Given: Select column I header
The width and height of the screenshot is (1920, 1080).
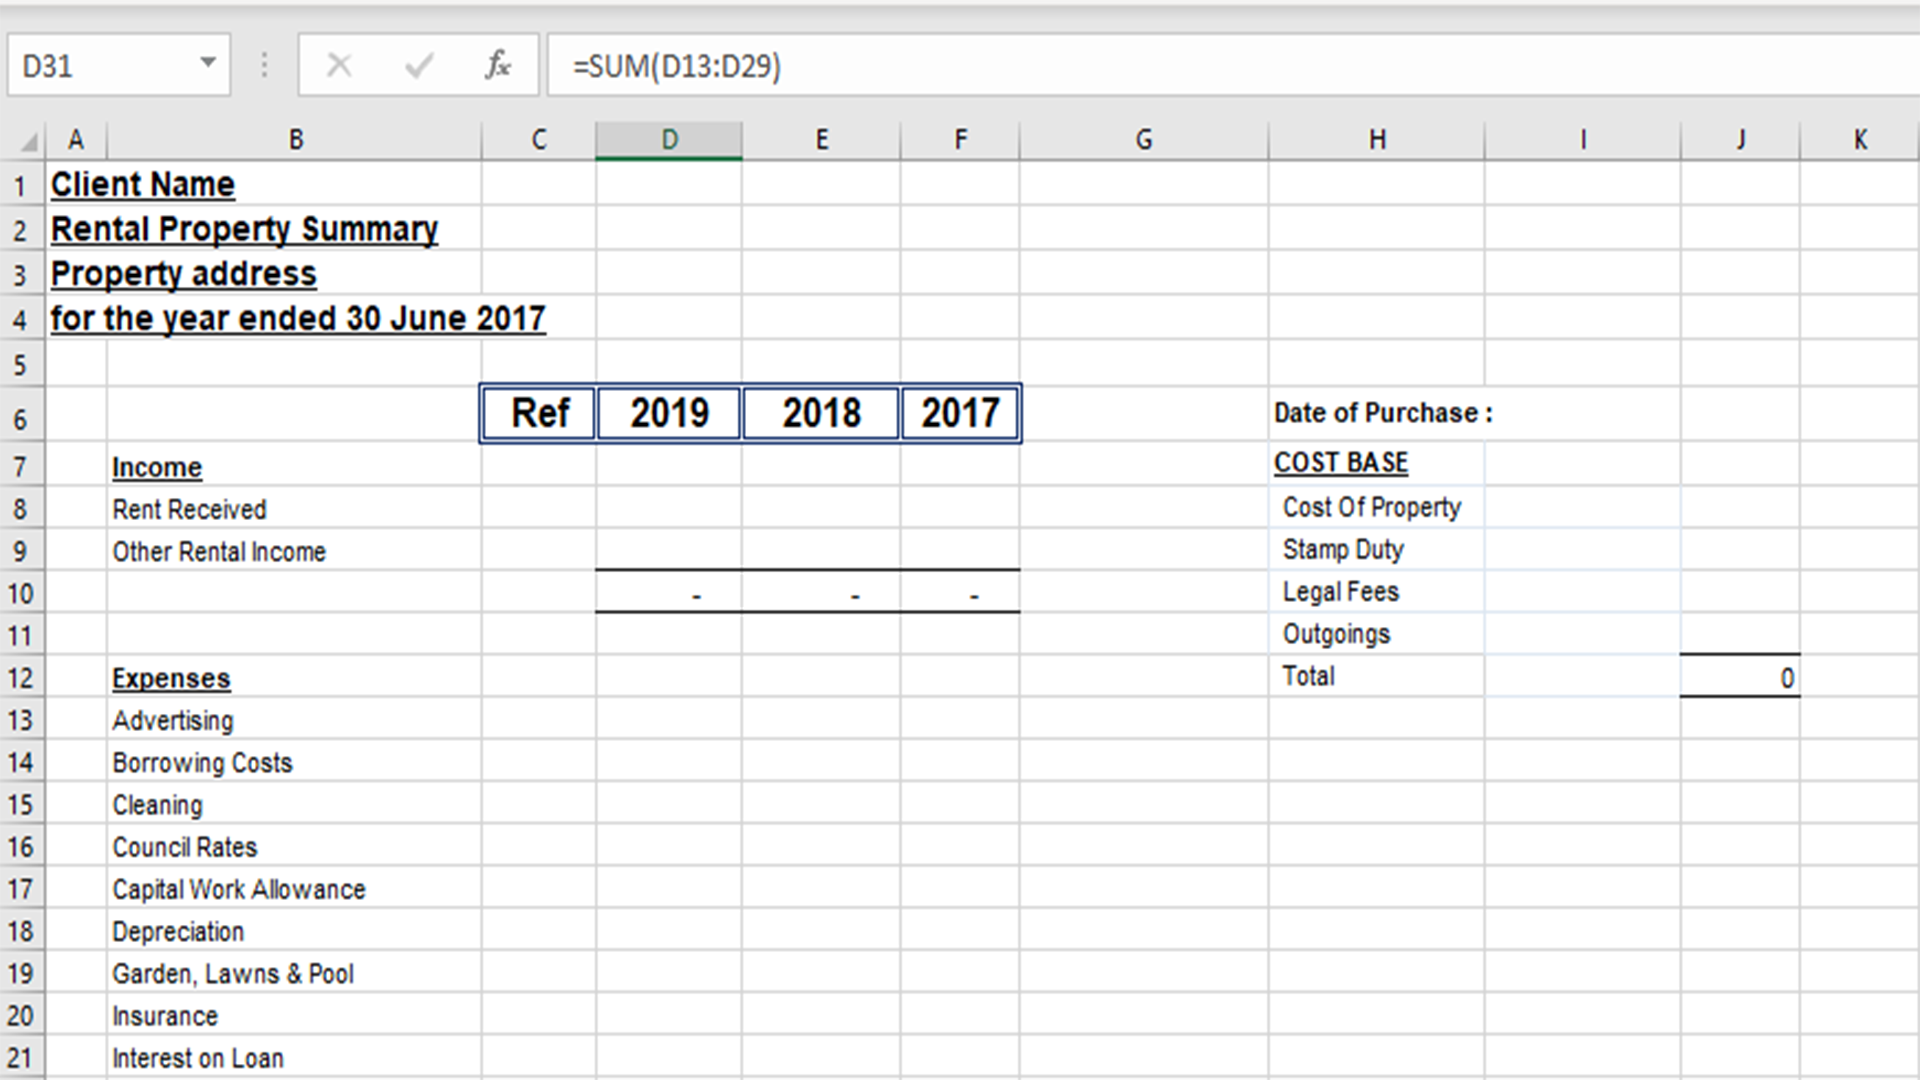Looking at the screenshot, I should (x=1583, y=140).
